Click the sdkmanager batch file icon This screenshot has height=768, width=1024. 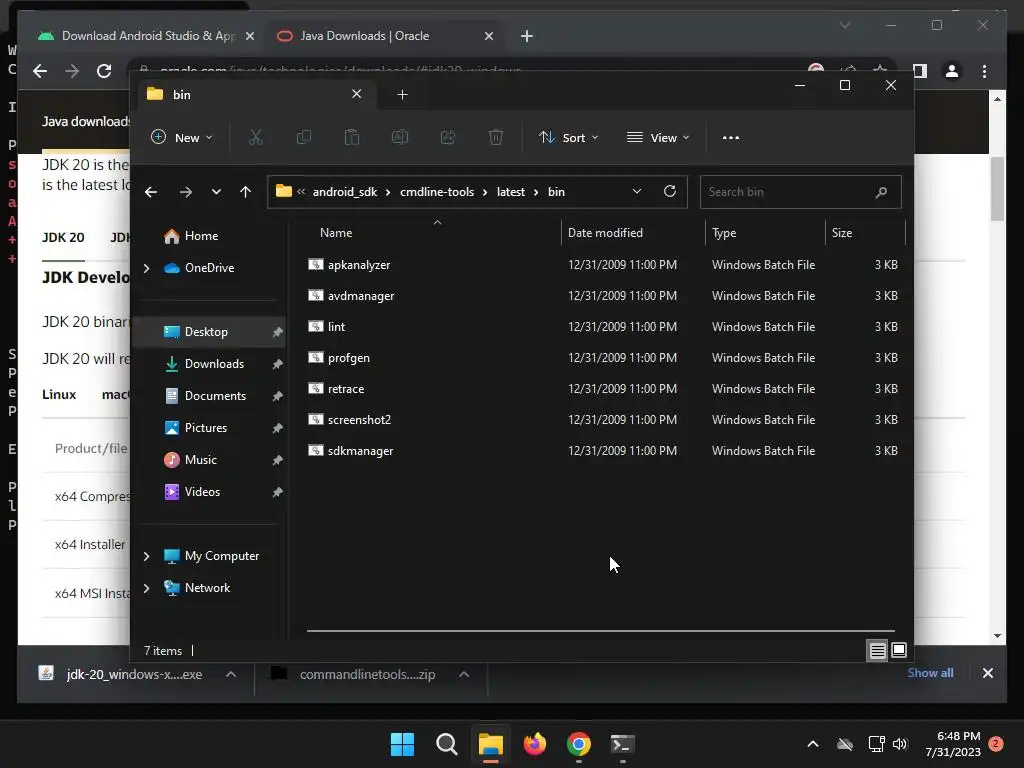pos(316,451)
